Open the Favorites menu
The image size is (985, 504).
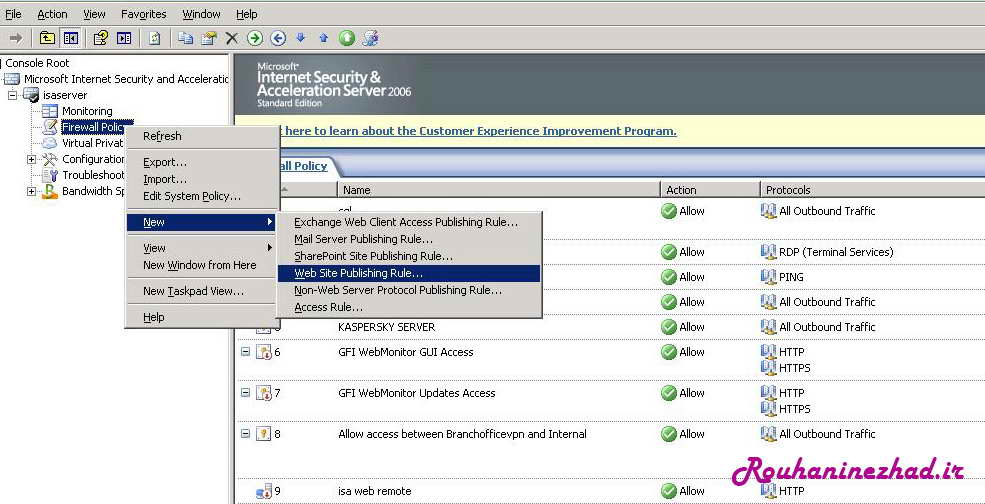144,14
